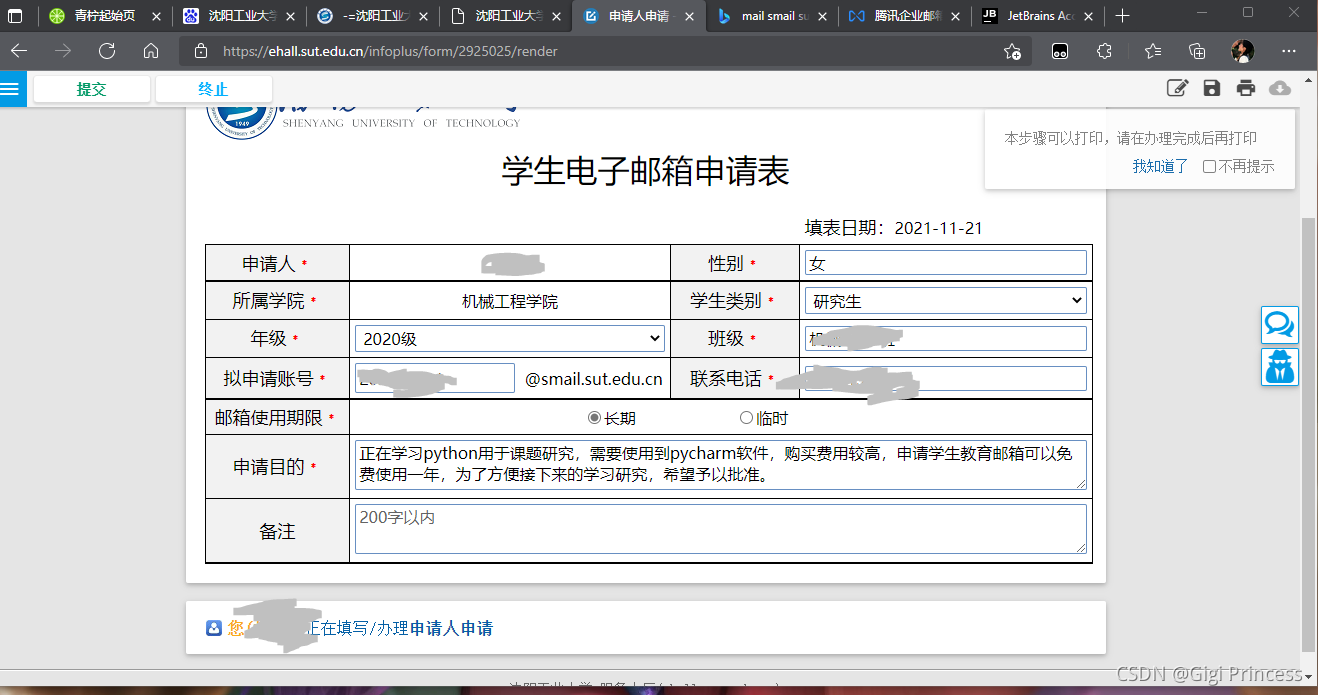Reload the page with refresh icon
The height and width of the screenshot is (695, 1318).
tap(107, 51)
